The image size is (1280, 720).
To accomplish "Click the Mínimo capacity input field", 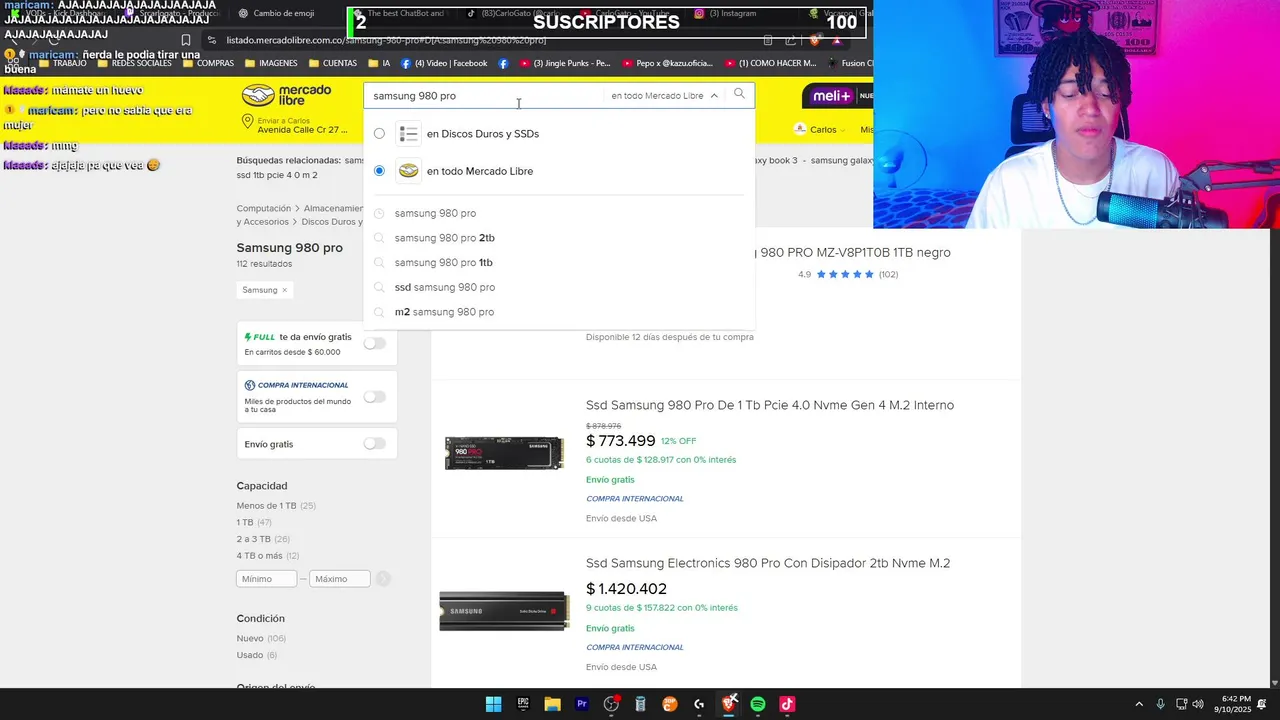I will (x=266, y=578).
